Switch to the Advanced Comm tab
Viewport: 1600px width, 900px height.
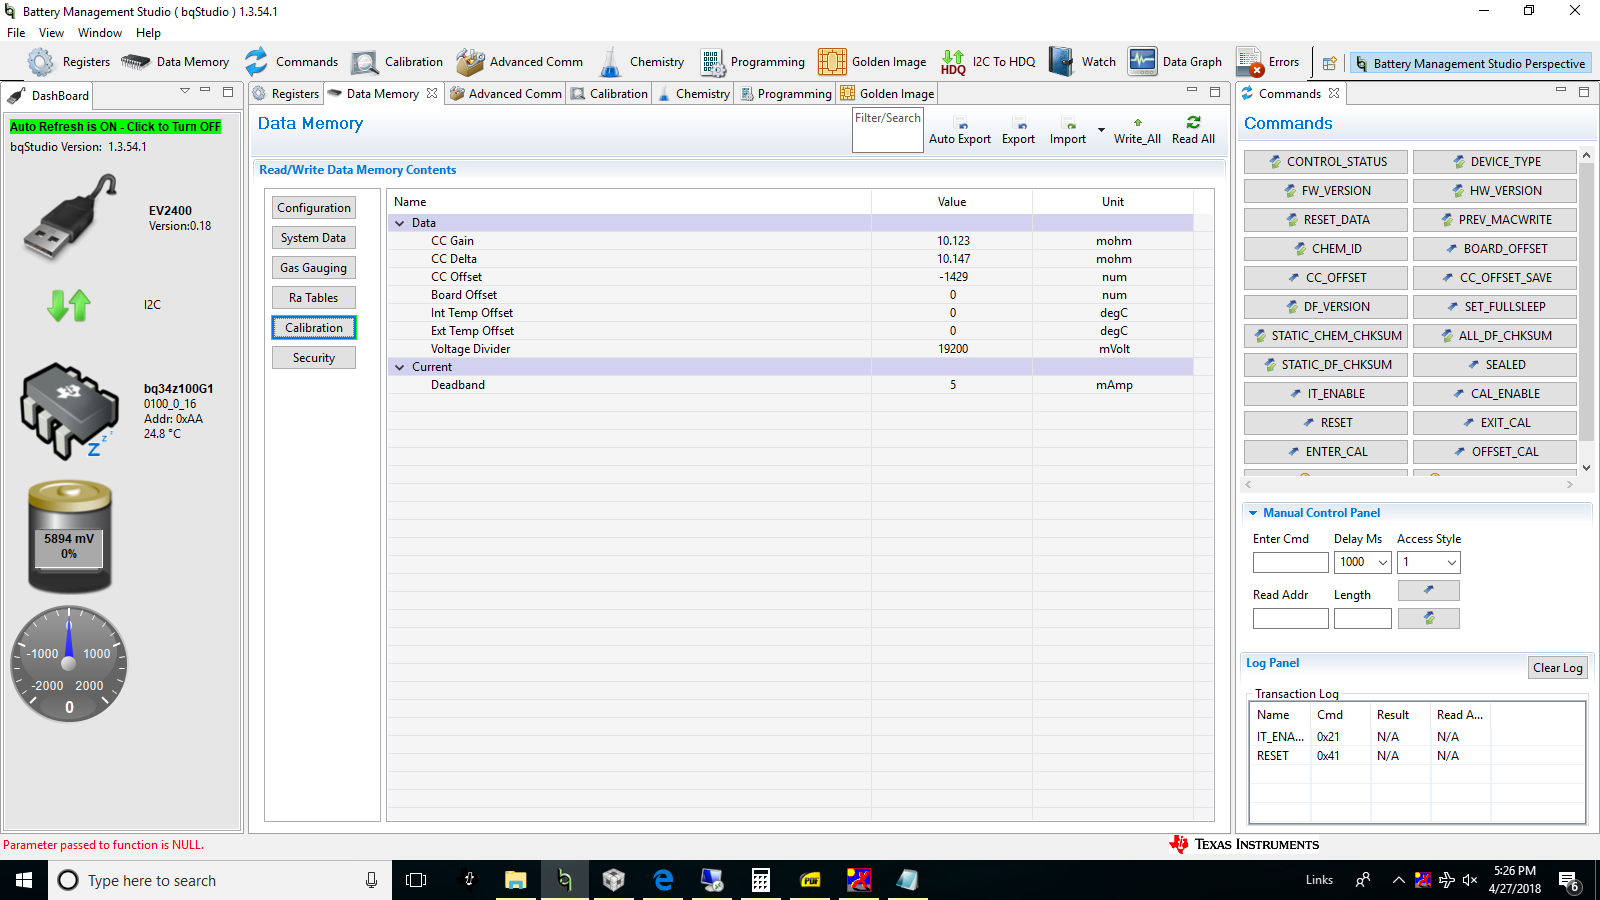point(506,94)
